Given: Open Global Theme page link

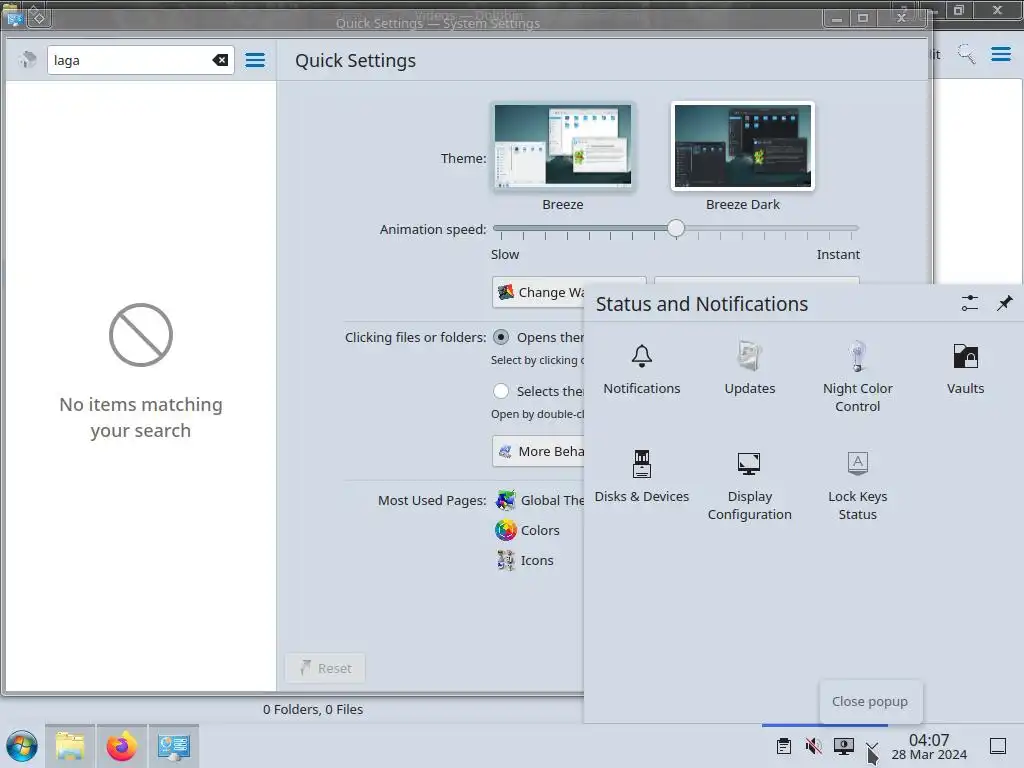Looking at the screenshot, I should point(539,500).
